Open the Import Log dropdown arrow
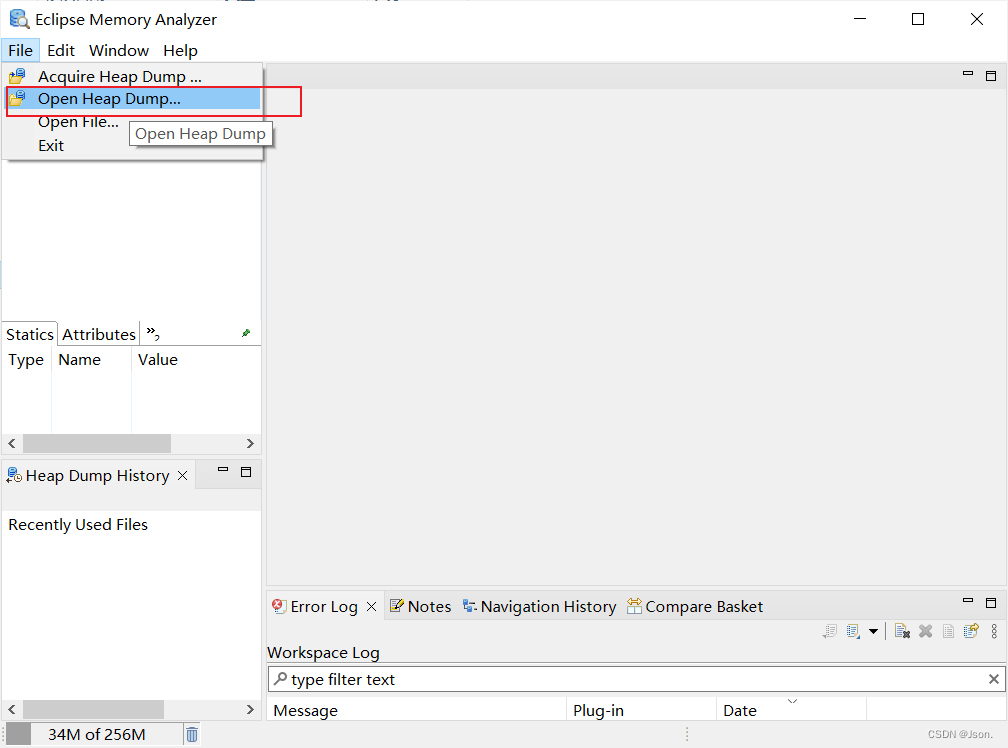1008x748 pixels. (874, 632)
